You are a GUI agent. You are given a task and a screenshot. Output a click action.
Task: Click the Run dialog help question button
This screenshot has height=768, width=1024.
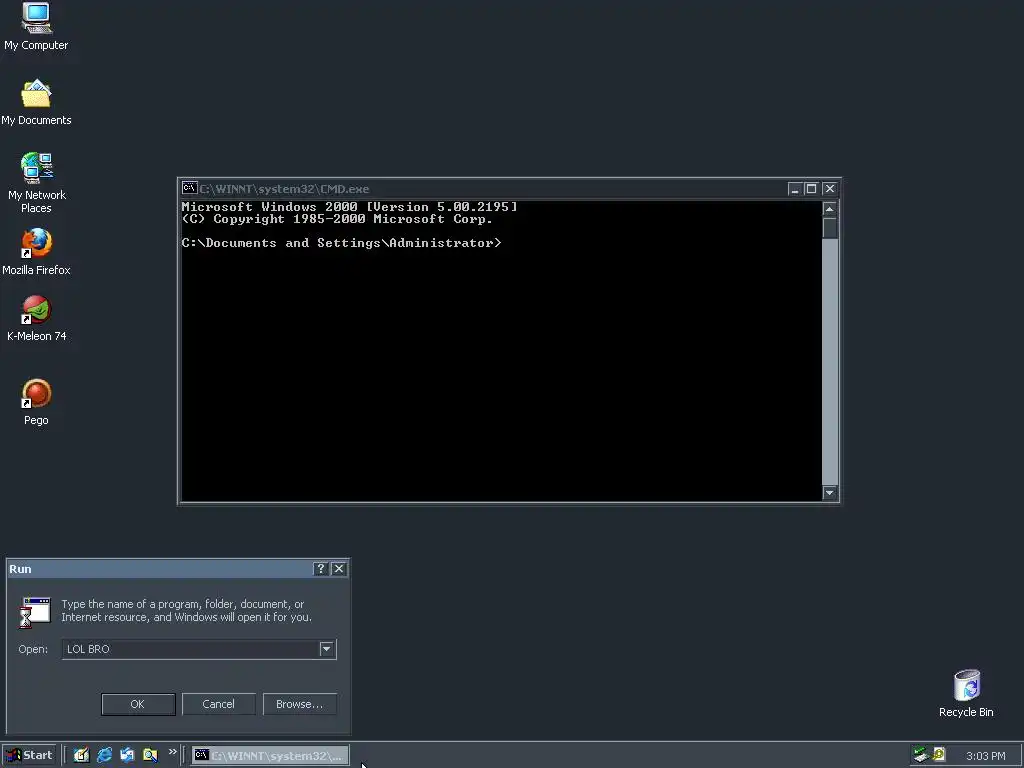pos(320,569)
